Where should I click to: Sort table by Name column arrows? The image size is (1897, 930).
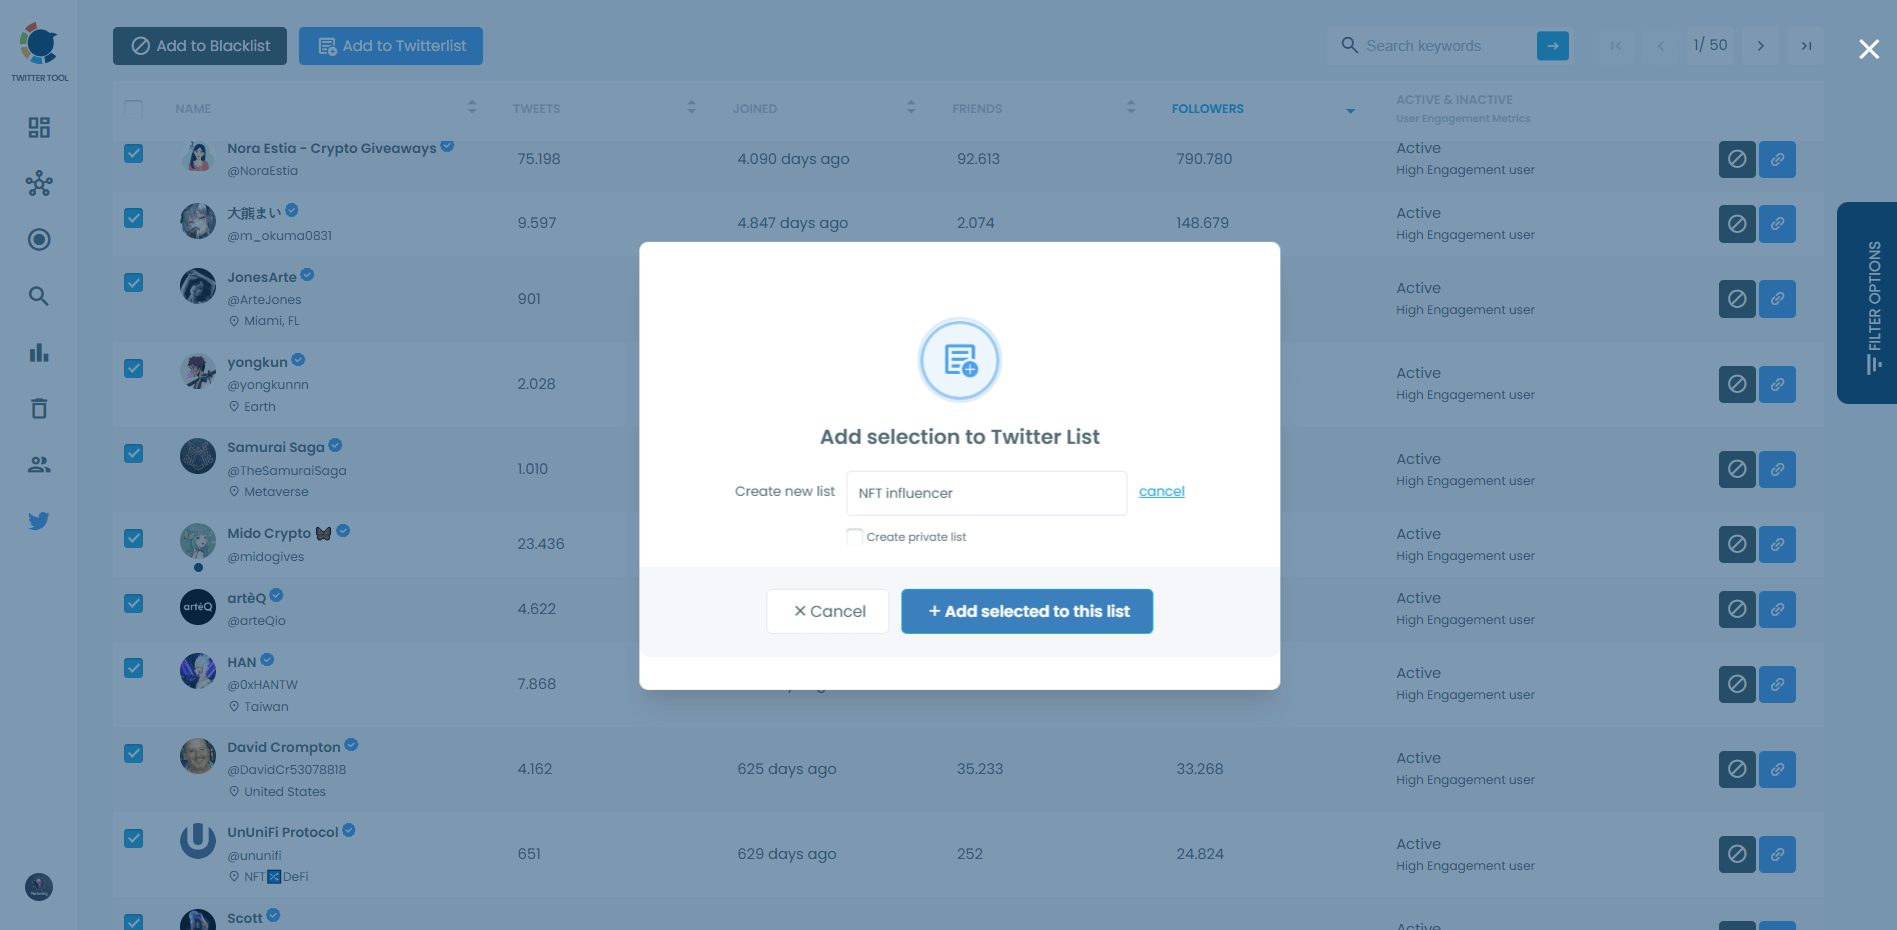[x=472, y=107]
